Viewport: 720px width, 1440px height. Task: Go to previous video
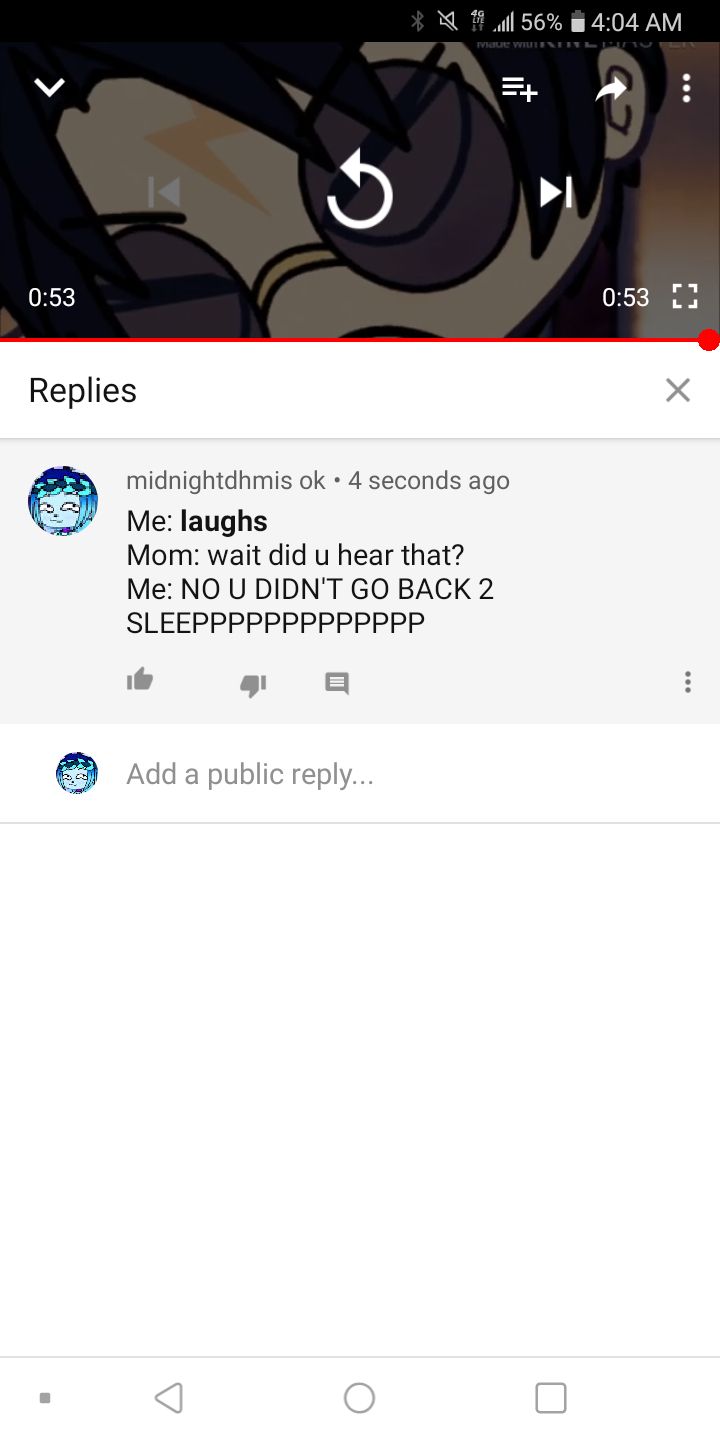(164, 192)
